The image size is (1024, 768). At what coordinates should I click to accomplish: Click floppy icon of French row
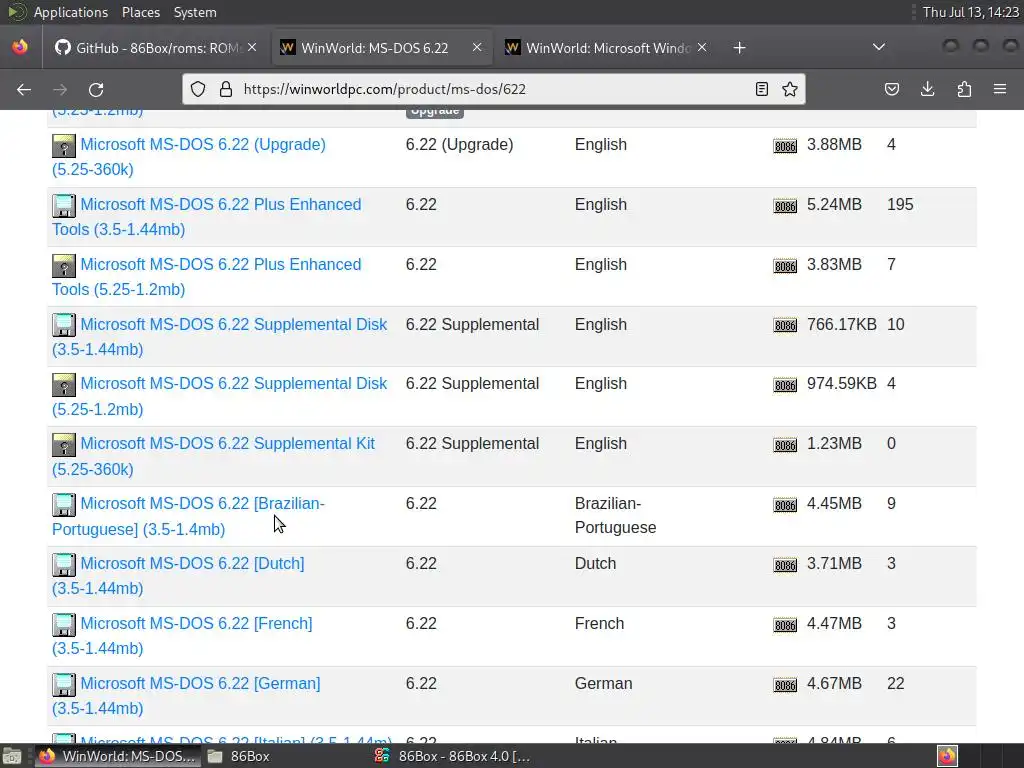[x=64, y=626]
